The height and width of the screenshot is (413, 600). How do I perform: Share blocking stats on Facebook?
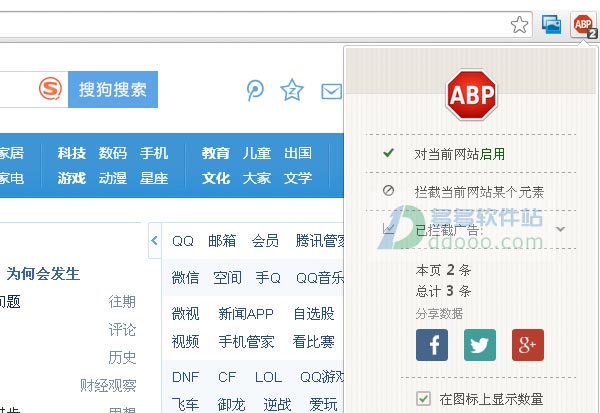point(432,345)
